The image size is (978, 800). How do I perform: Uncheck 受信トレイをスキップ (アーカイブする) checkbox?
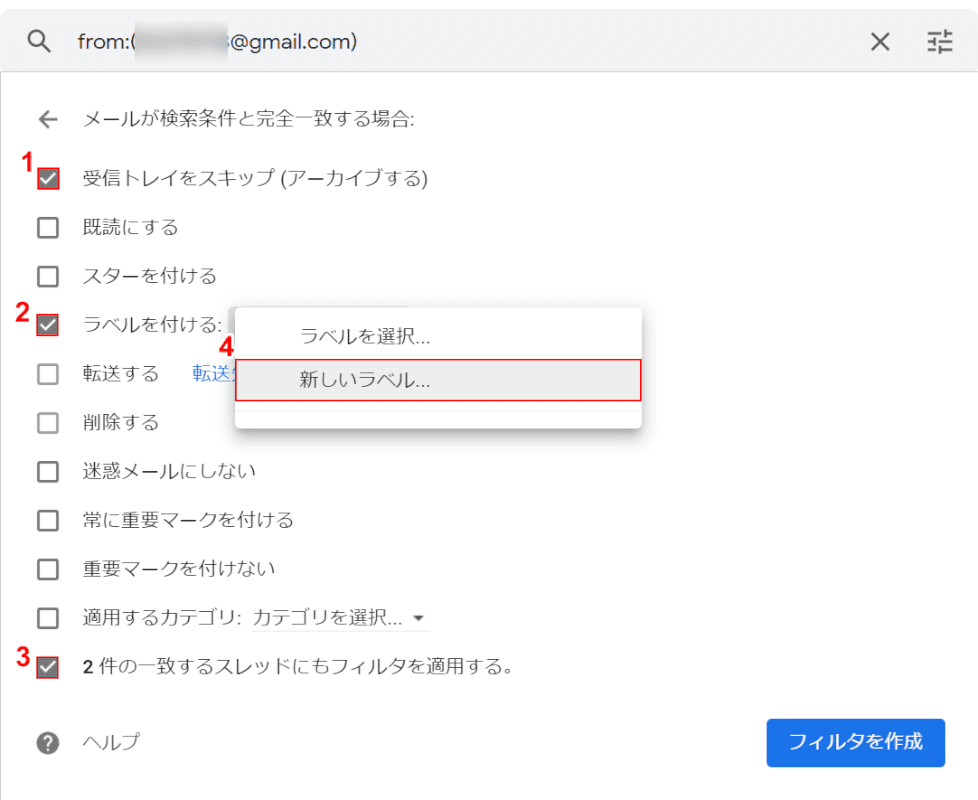[48, 178]
